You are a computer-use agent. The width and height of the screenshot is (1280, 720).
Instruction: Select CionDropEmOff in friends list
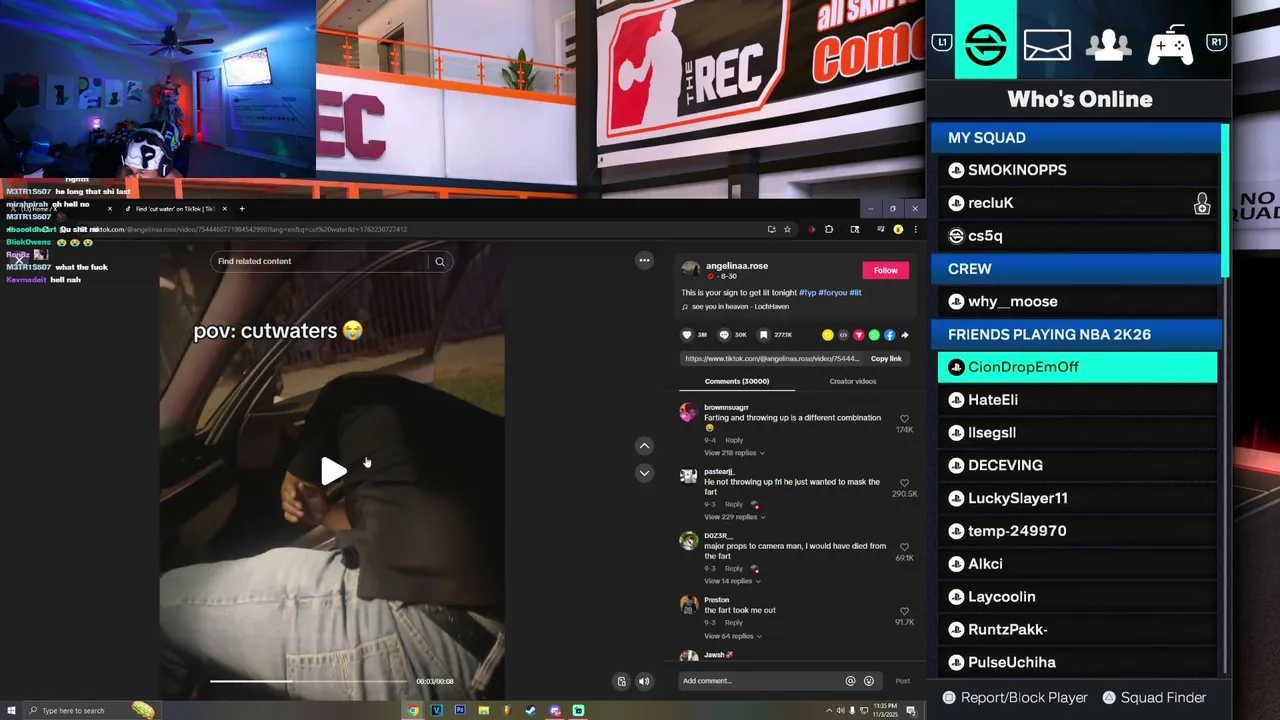(x=1077, y=367)
